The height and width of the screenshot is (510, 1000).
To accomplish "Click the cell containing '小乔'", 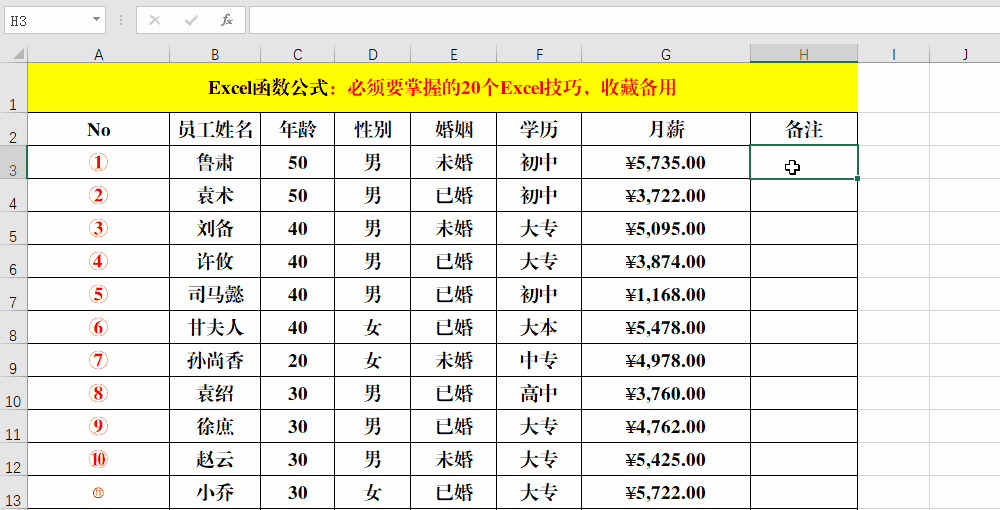I will pyautogui.click(x=215, y=493).
